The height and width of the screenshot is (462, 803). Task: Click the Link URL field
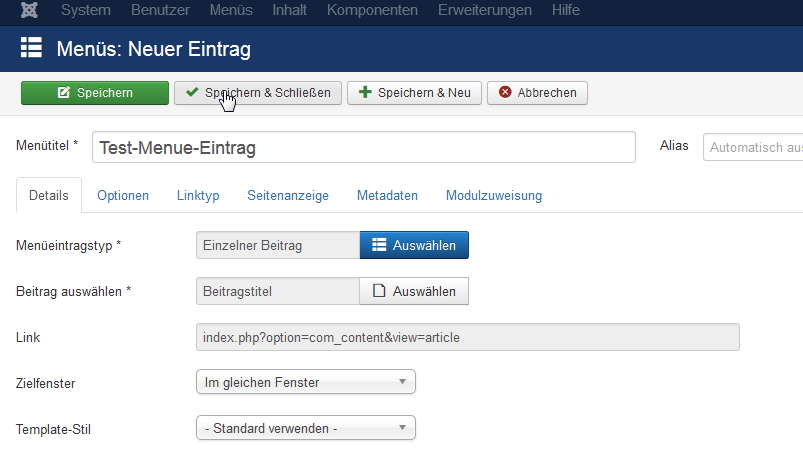click(x=468, y=337)
